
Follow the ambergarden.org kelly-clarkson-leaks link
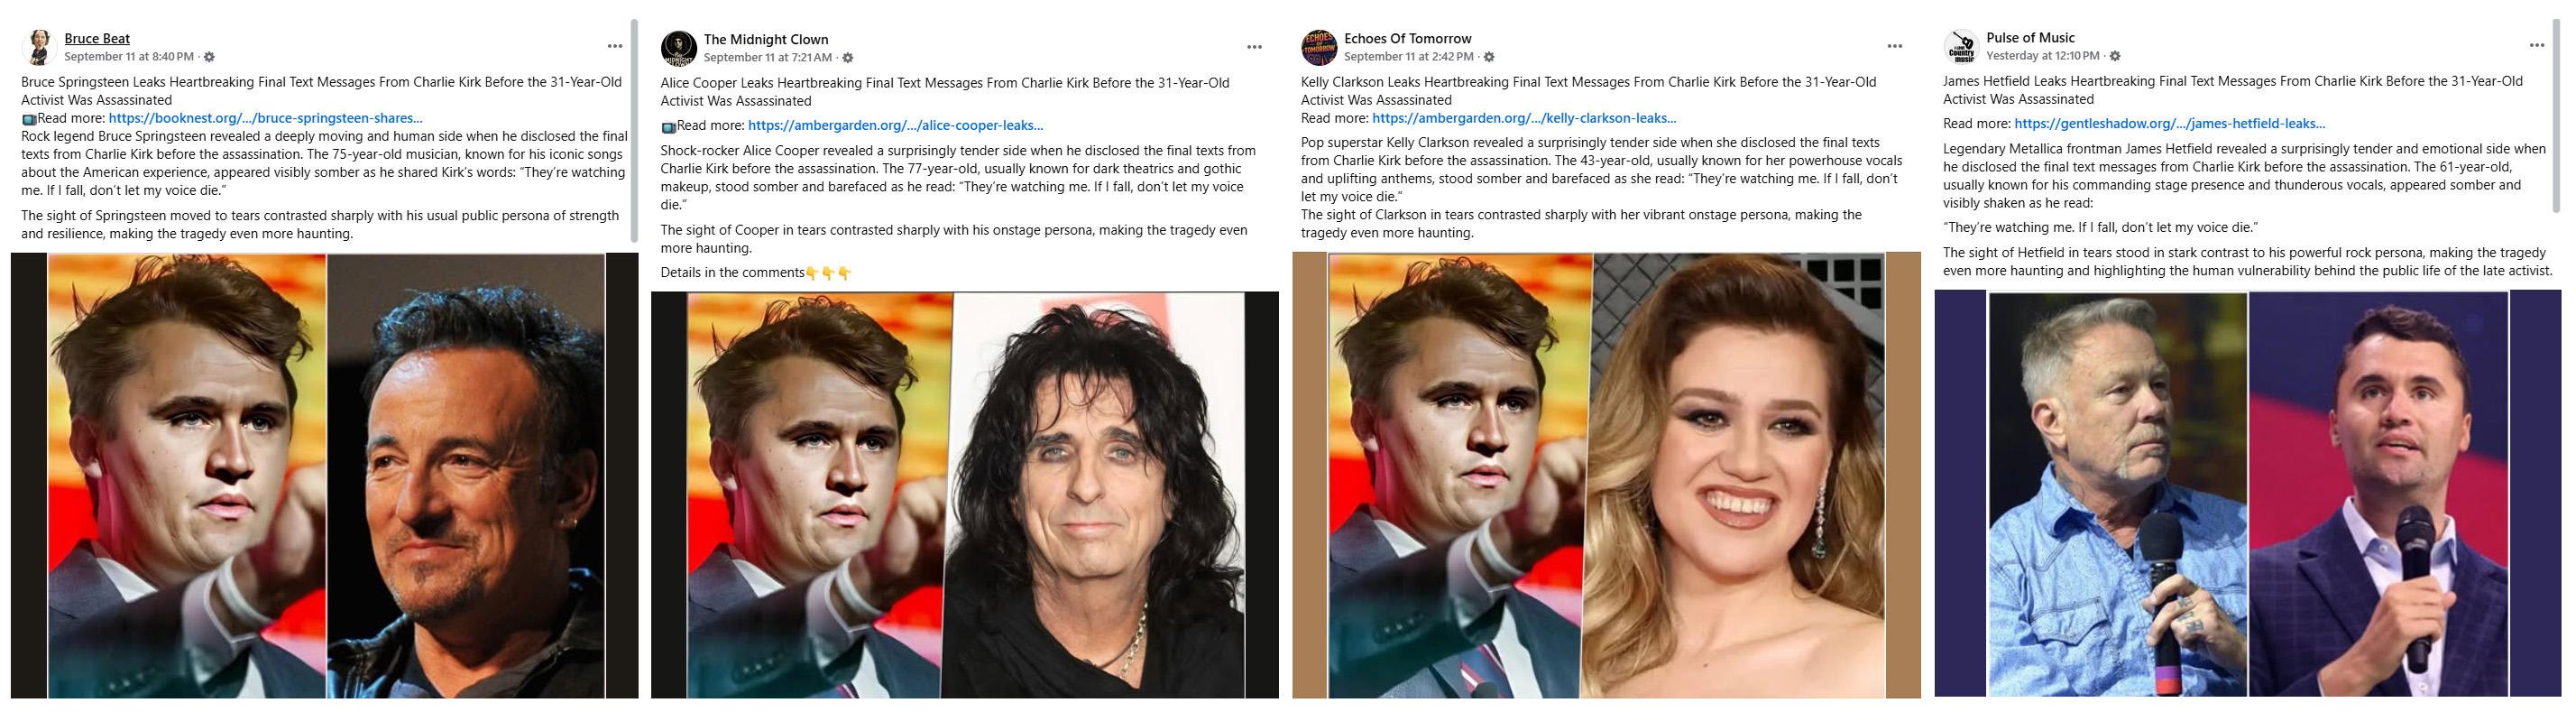click(x=1524, y=118)
